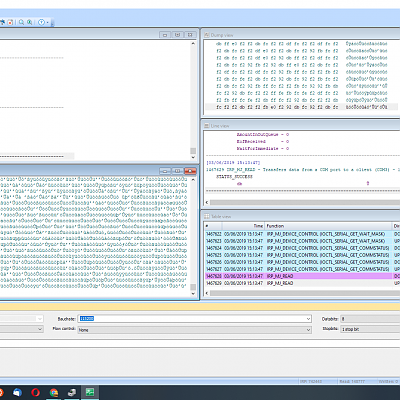Click the magnifier Find toolbar icon

tap(21, 22)
